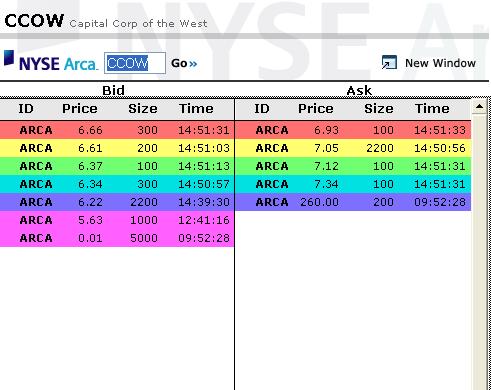This screenshot has height=390, width=491.
Task: Click ask time 09:52:28
Action: pyautogui.click(x=440, y=202)
